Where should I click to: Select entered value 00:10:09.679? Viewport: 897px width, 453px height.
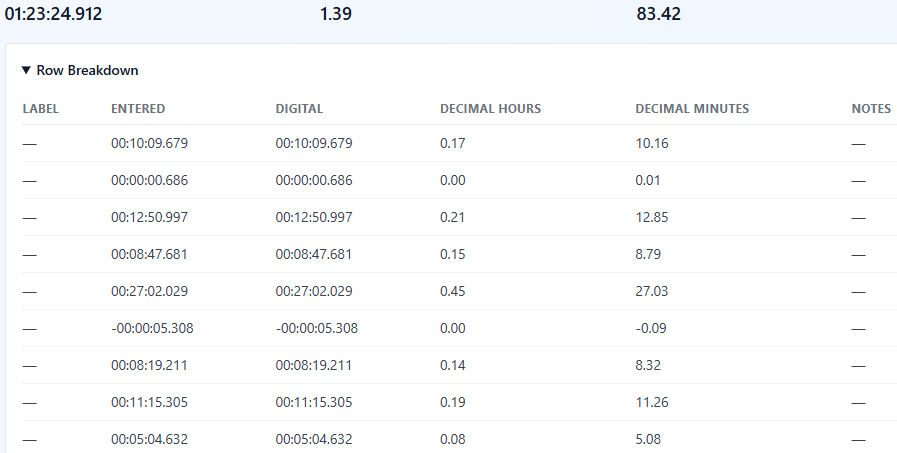pyautogui.click(x=149, y=143)
